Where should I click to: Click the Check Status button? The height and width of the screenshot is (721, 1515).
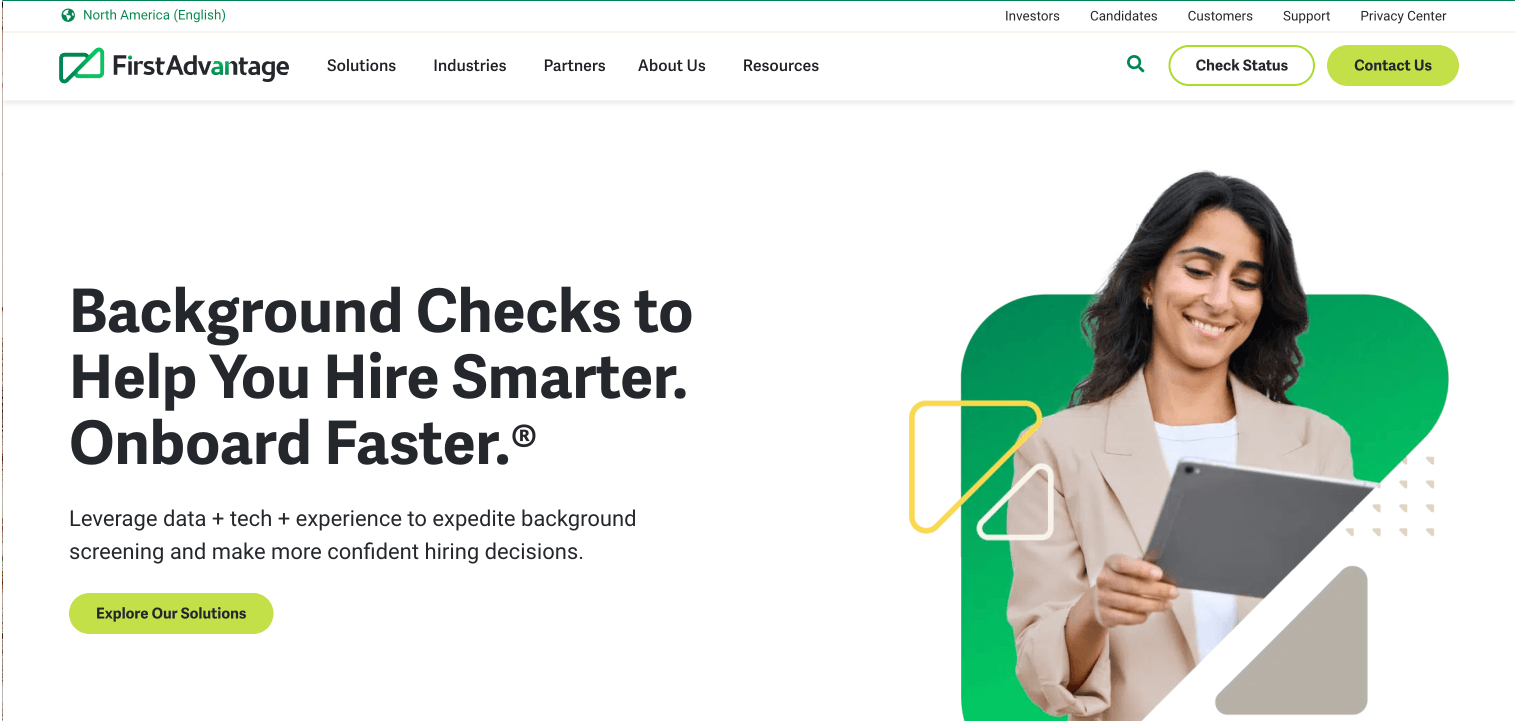pos(1242,65)
